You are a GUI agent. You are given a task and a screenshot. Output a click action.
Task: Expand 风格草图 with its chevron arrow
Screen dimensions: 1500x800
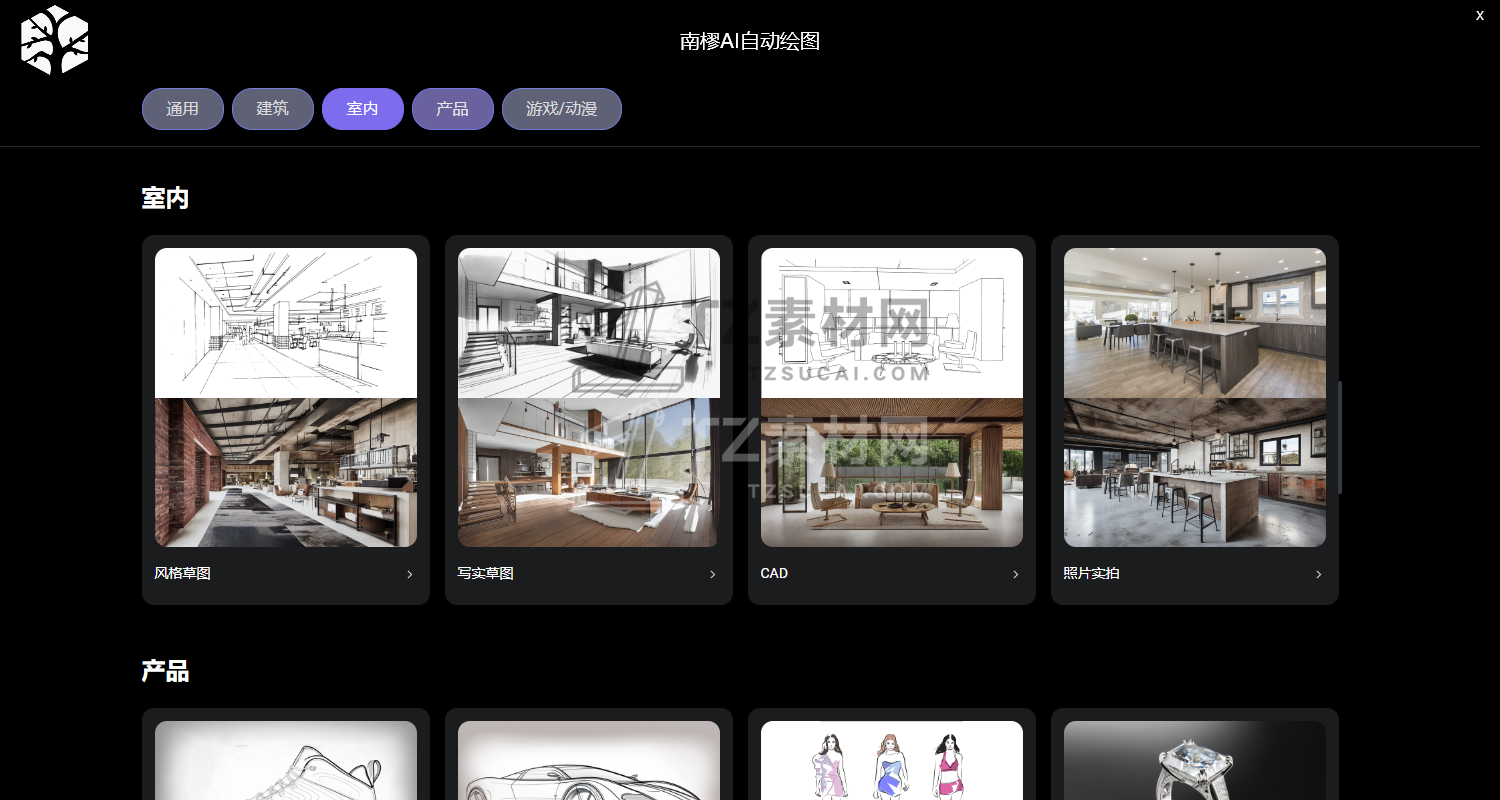[410, 574]
